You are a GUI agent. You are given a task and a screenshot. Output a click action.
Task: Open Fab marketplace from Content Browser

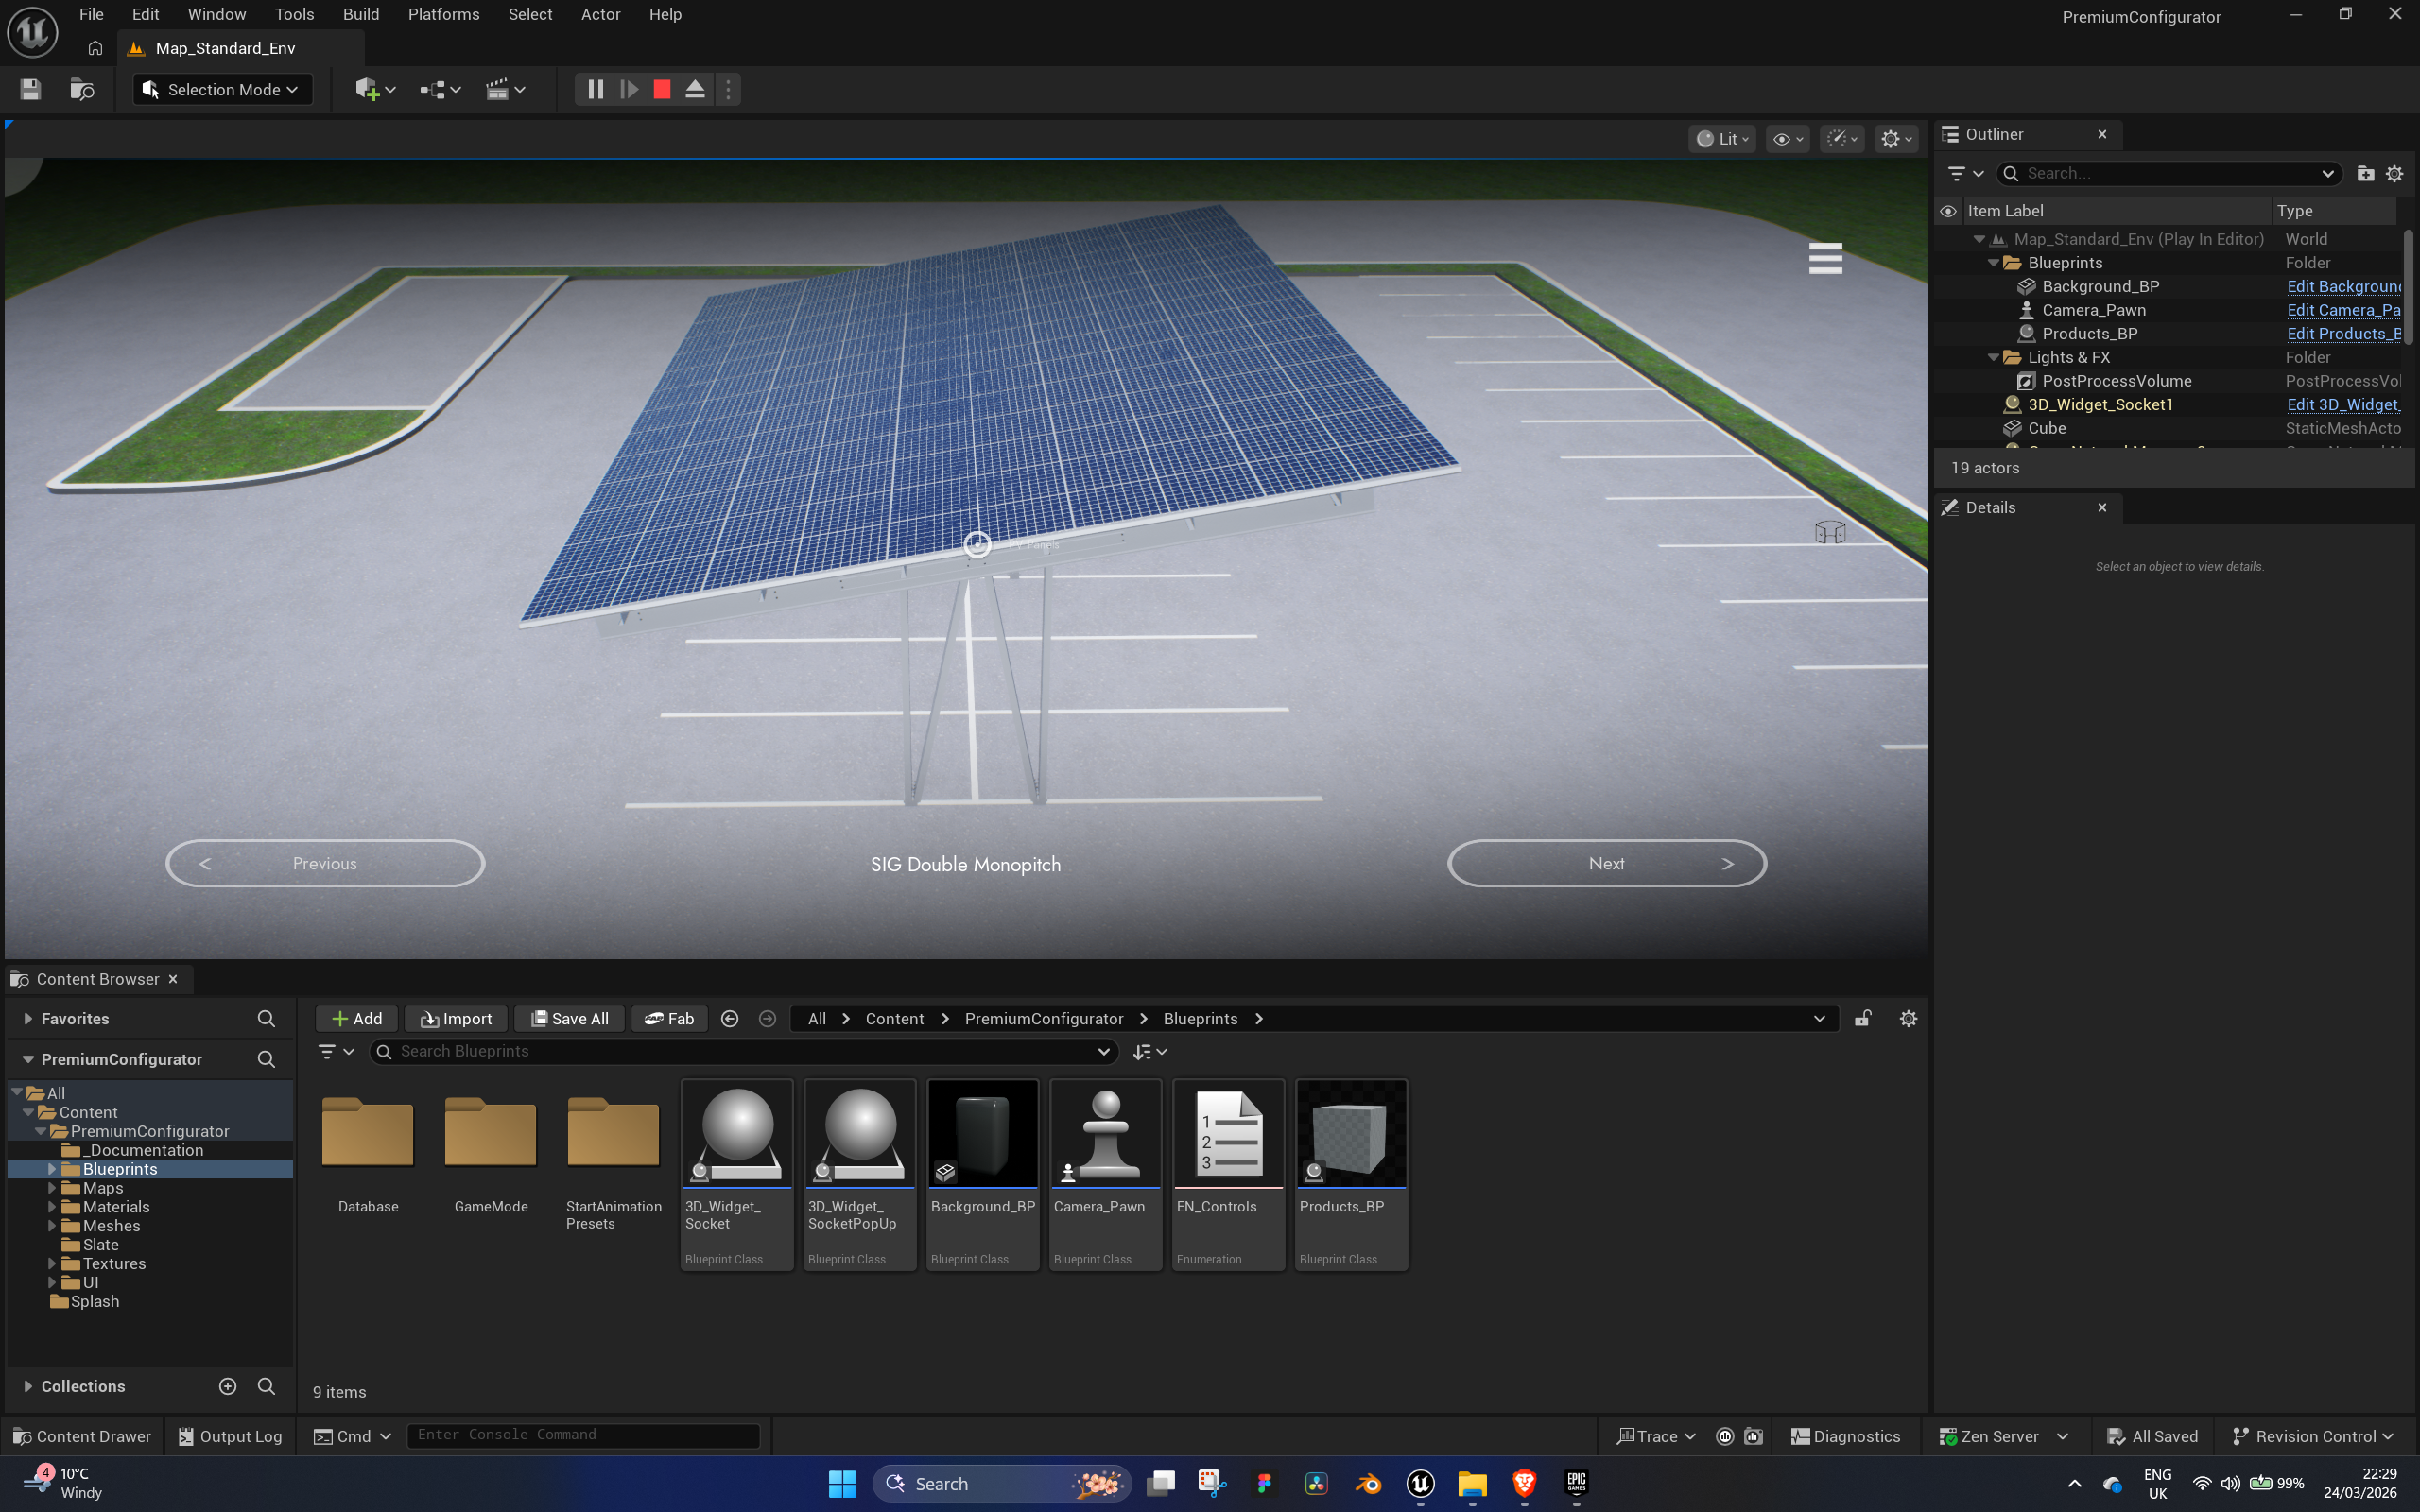pyautogui.click(x=669, y=1018)
